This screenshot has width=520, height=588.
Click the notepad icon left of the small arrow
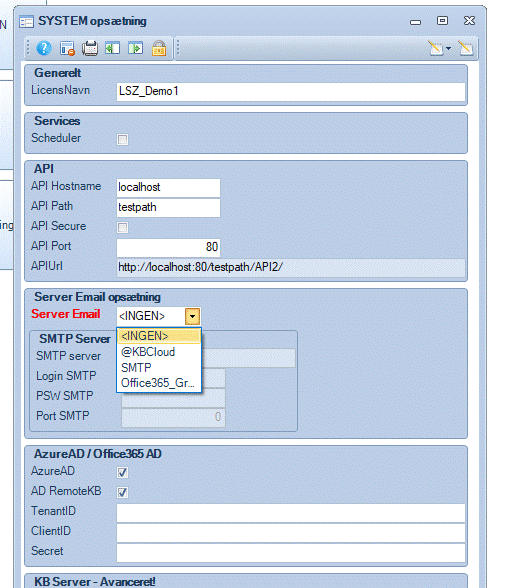436,48
